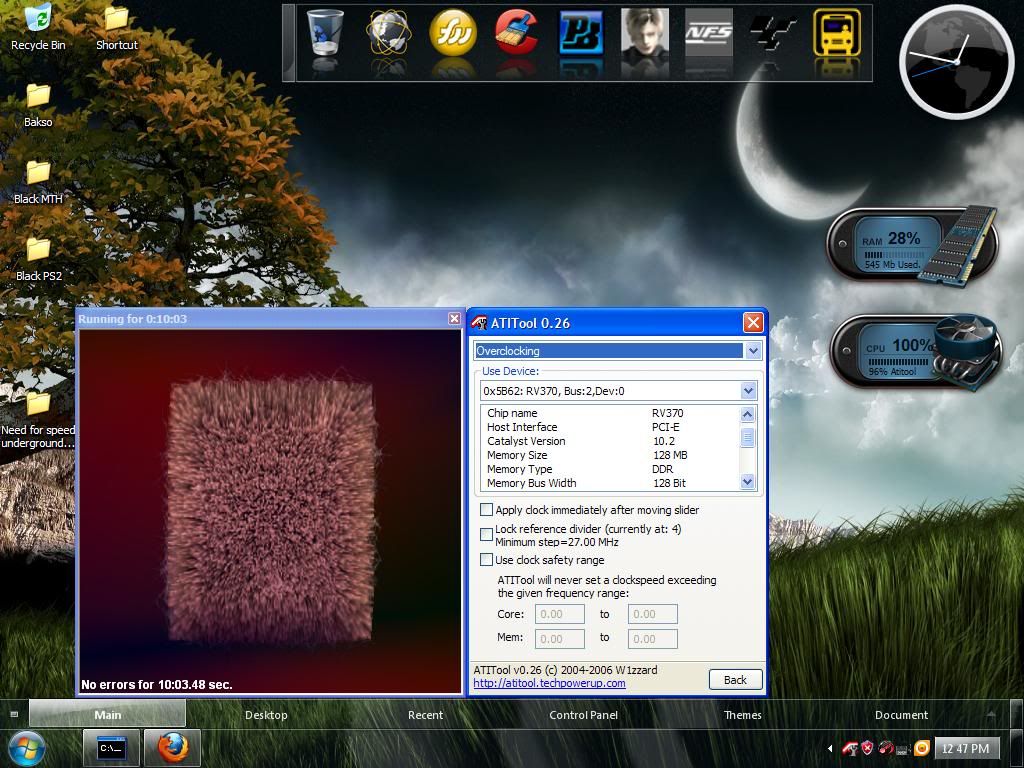1024x768 pixels.
Task: Click 'No errors for 10:03.48 sec.' status
Action: pyautogui.click(x=157, y=684)
